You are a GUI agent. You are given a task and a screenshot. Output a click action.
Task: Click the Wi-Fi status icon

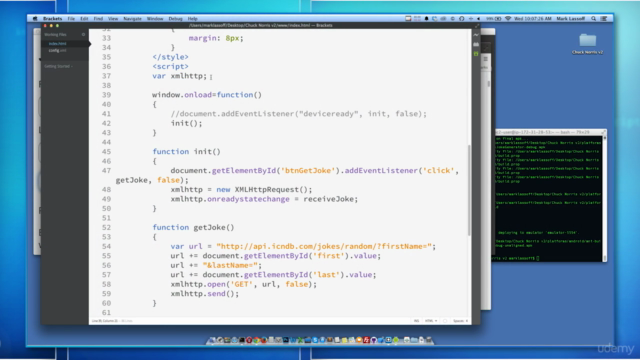[508, 19]
